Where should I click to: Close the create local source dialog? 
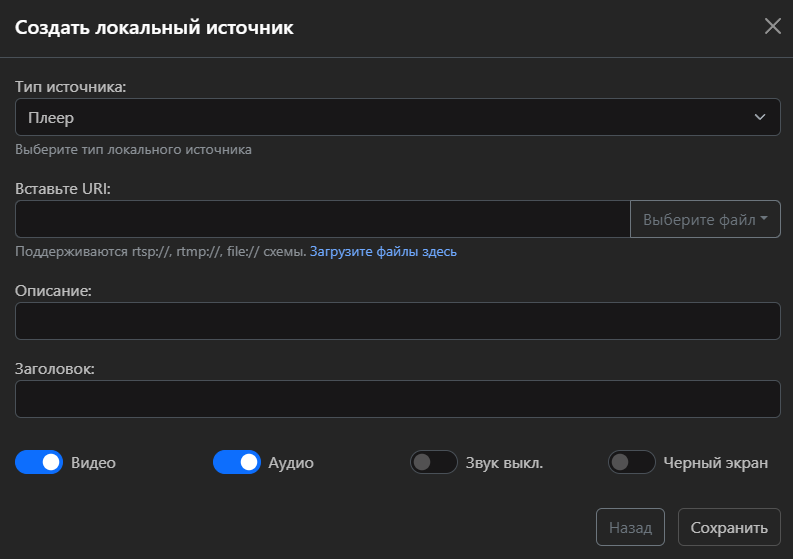(772, 27)
